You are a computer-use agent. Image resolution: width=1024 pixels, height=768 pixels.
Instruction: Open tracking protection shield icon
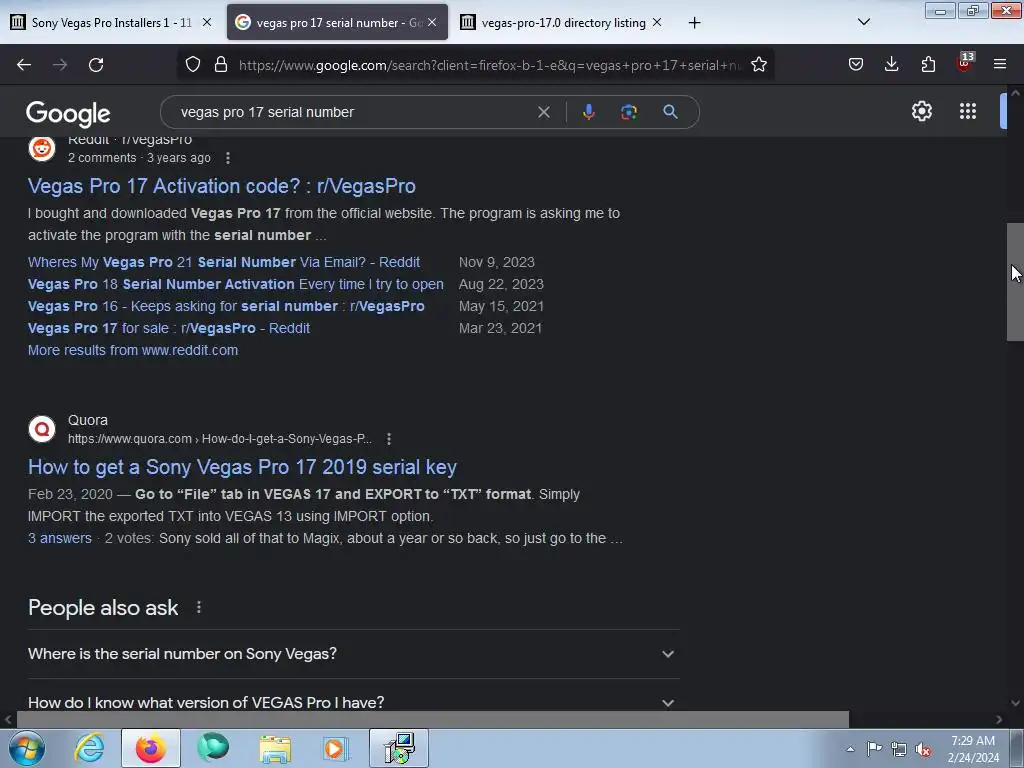(x=193, y=65)
